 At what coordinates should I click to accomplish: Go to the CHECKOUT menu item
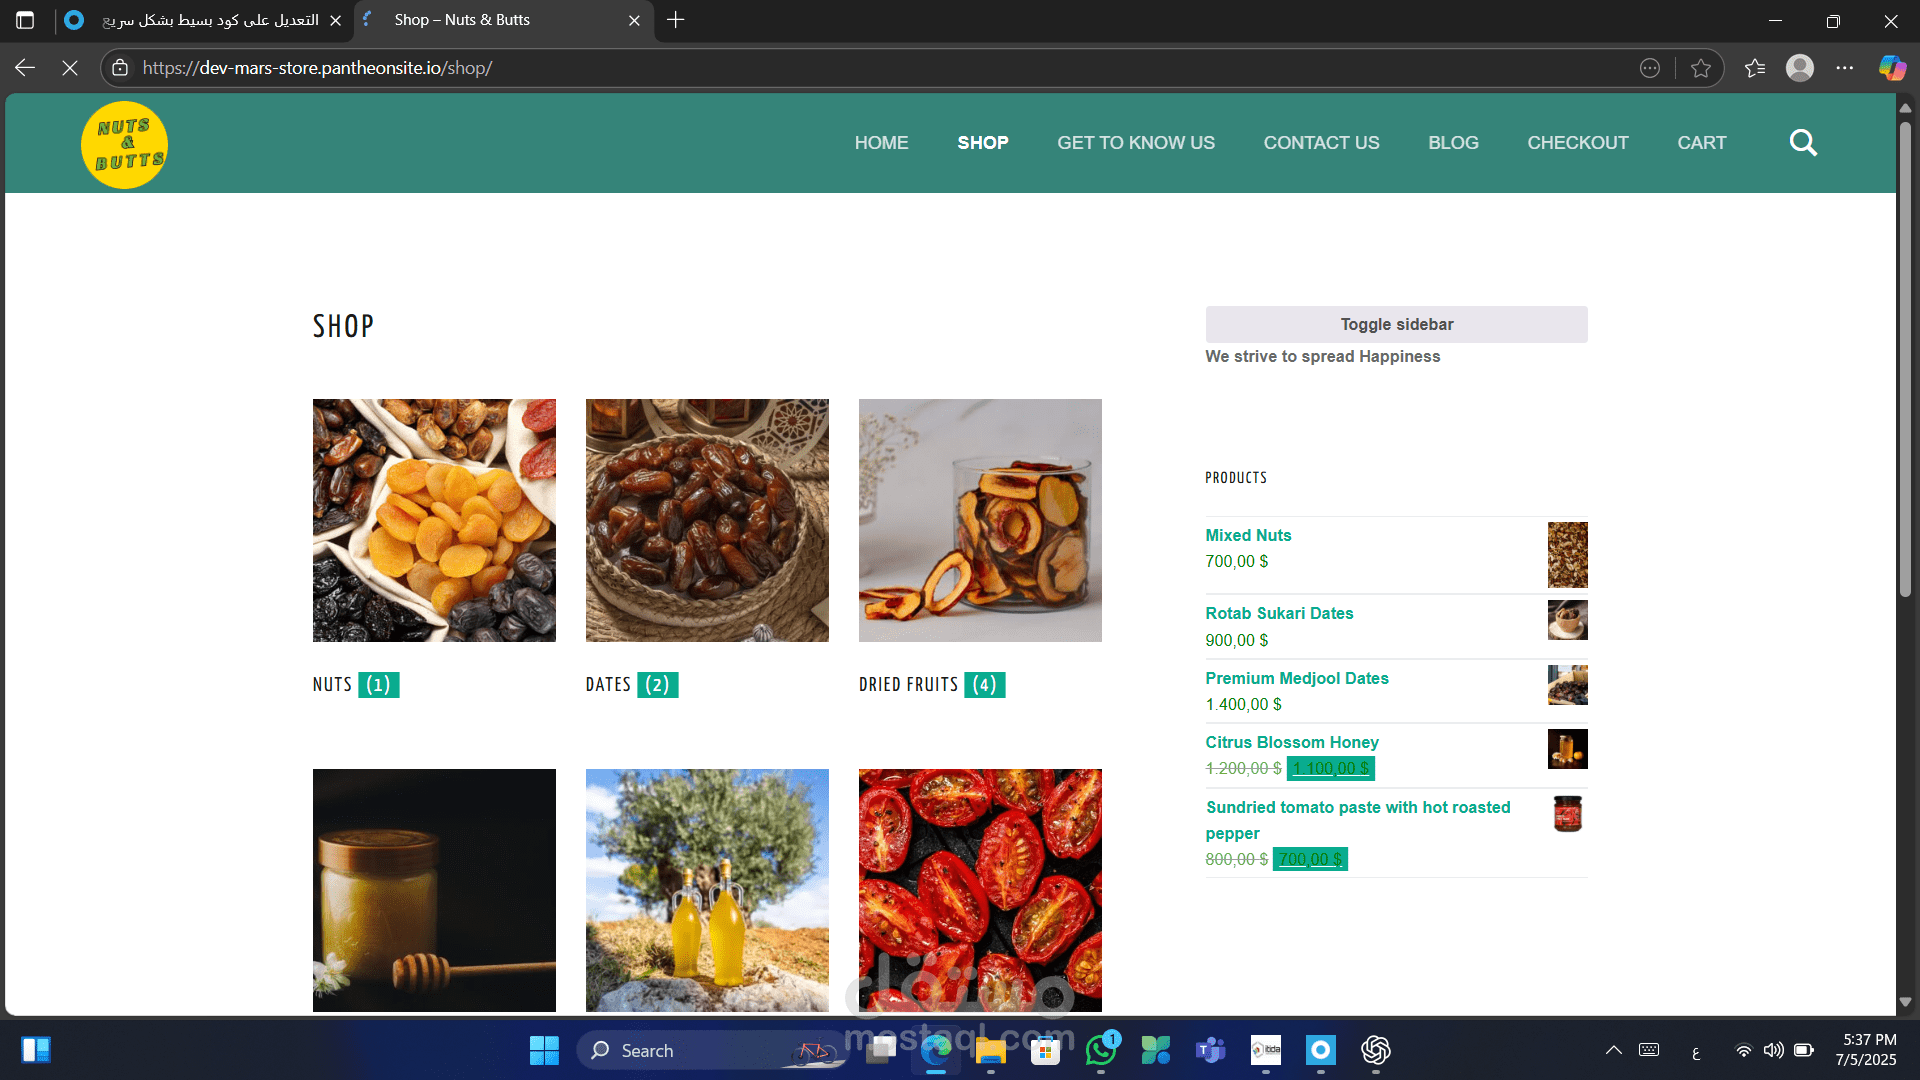point(1577,143)
